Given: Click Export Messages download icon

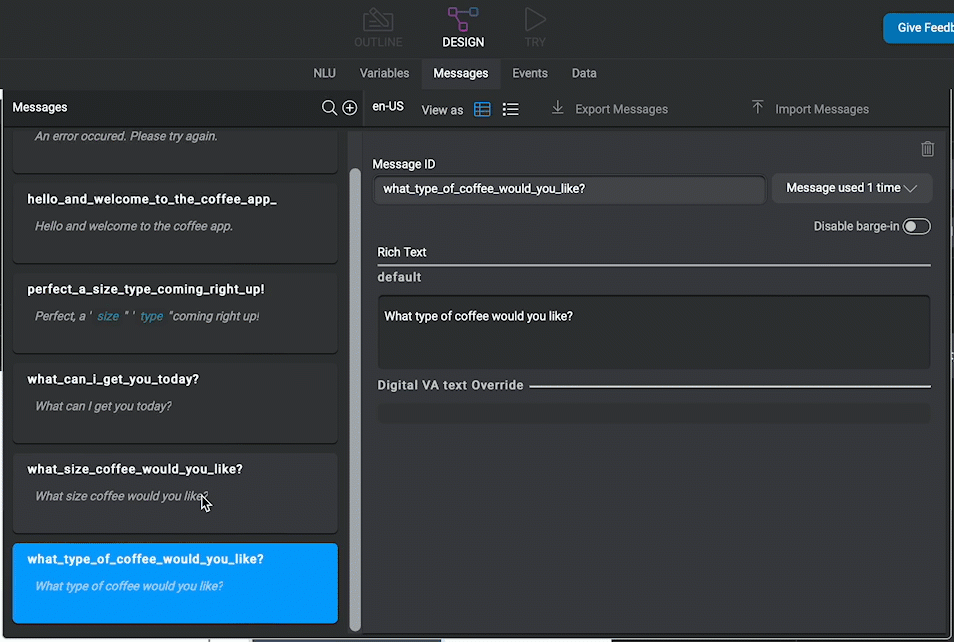Looking at the screenshot, I should (x=557, y=108).
